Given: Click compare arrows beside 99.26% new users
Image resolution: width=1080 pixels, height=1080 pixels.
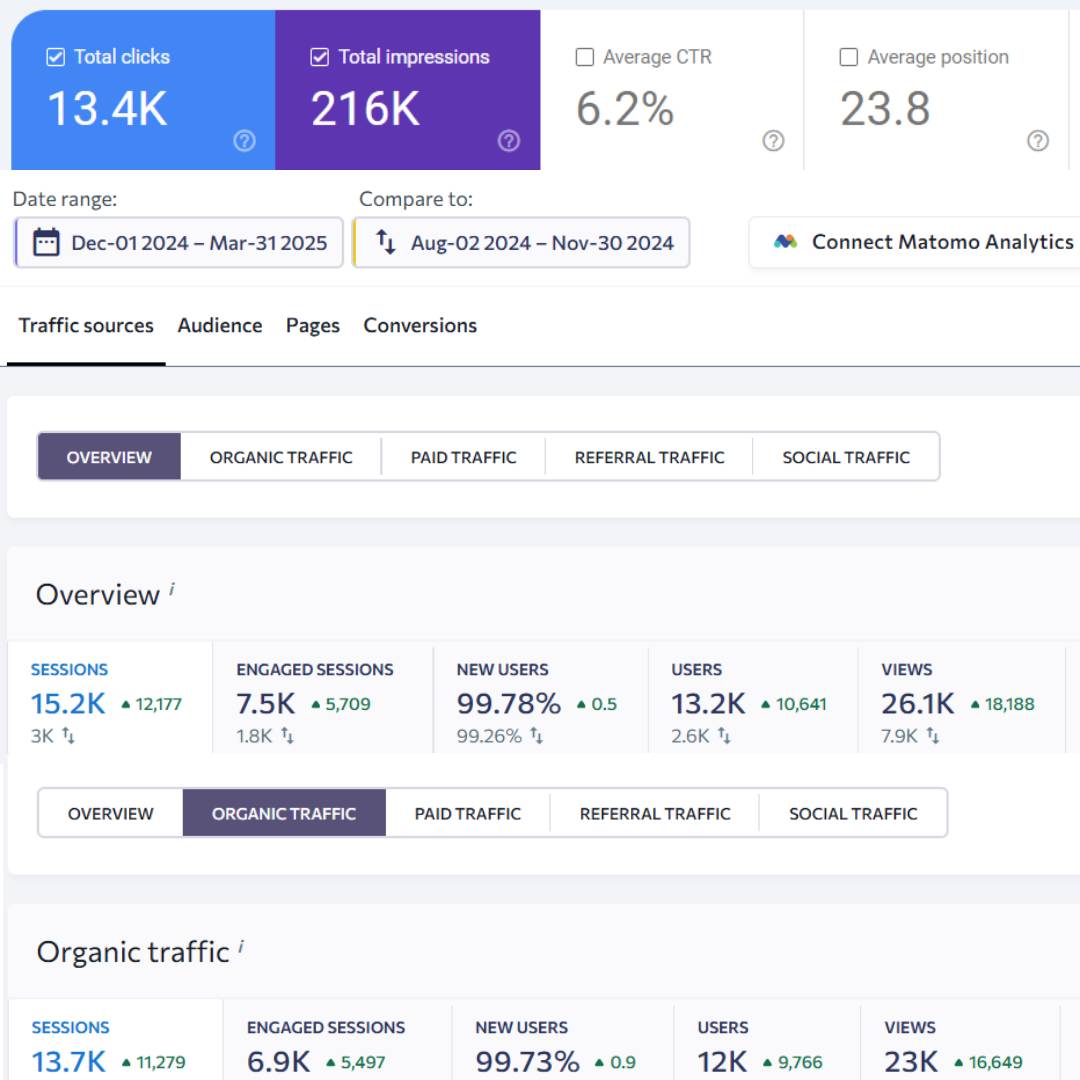Looking at the screenshot, I should tap(537, 736).
